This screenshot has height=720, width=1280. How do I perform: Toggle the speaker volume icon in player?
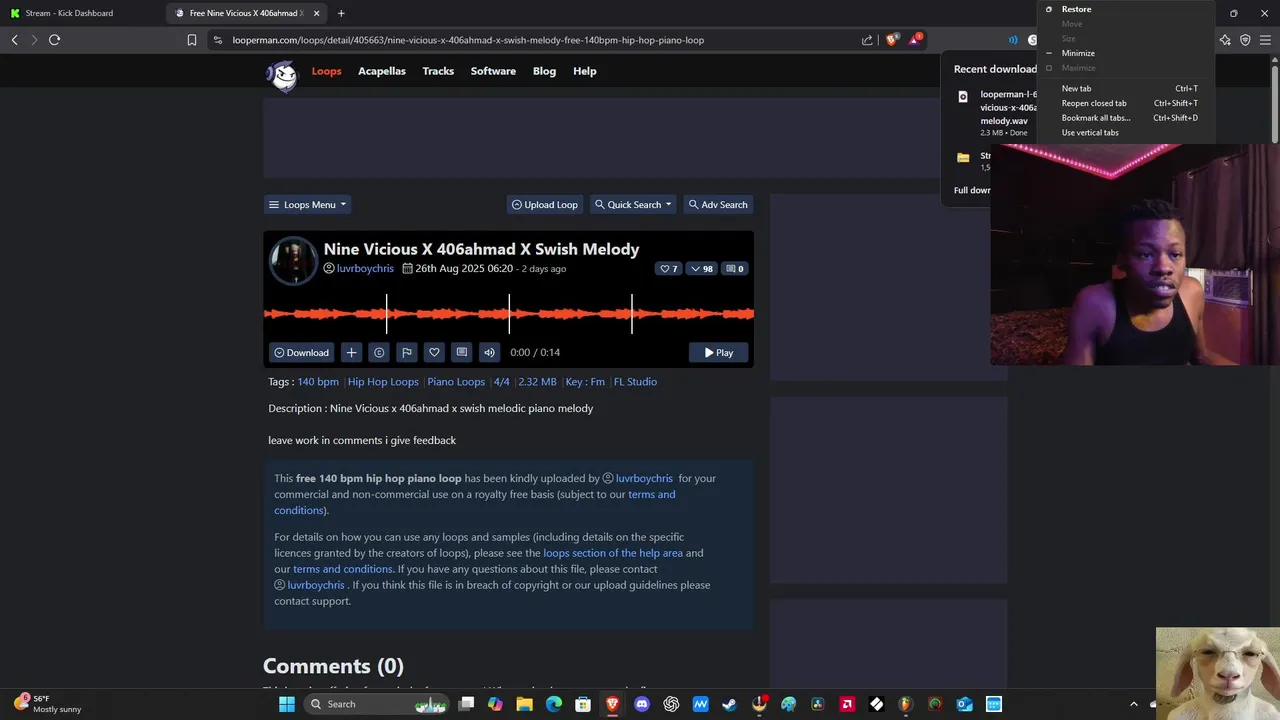click(x=489, y=352)
